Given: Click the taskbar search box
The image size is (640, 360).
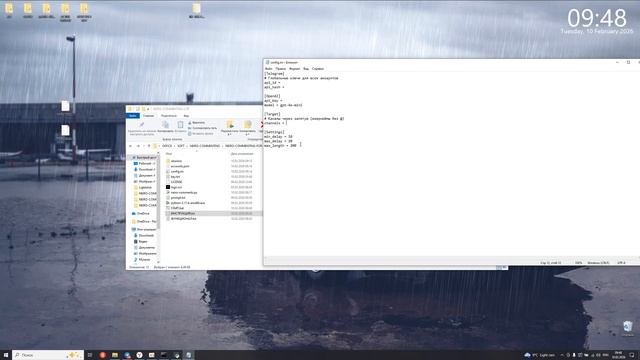Looking at the screenshot, I should click(x=48, y=355).
